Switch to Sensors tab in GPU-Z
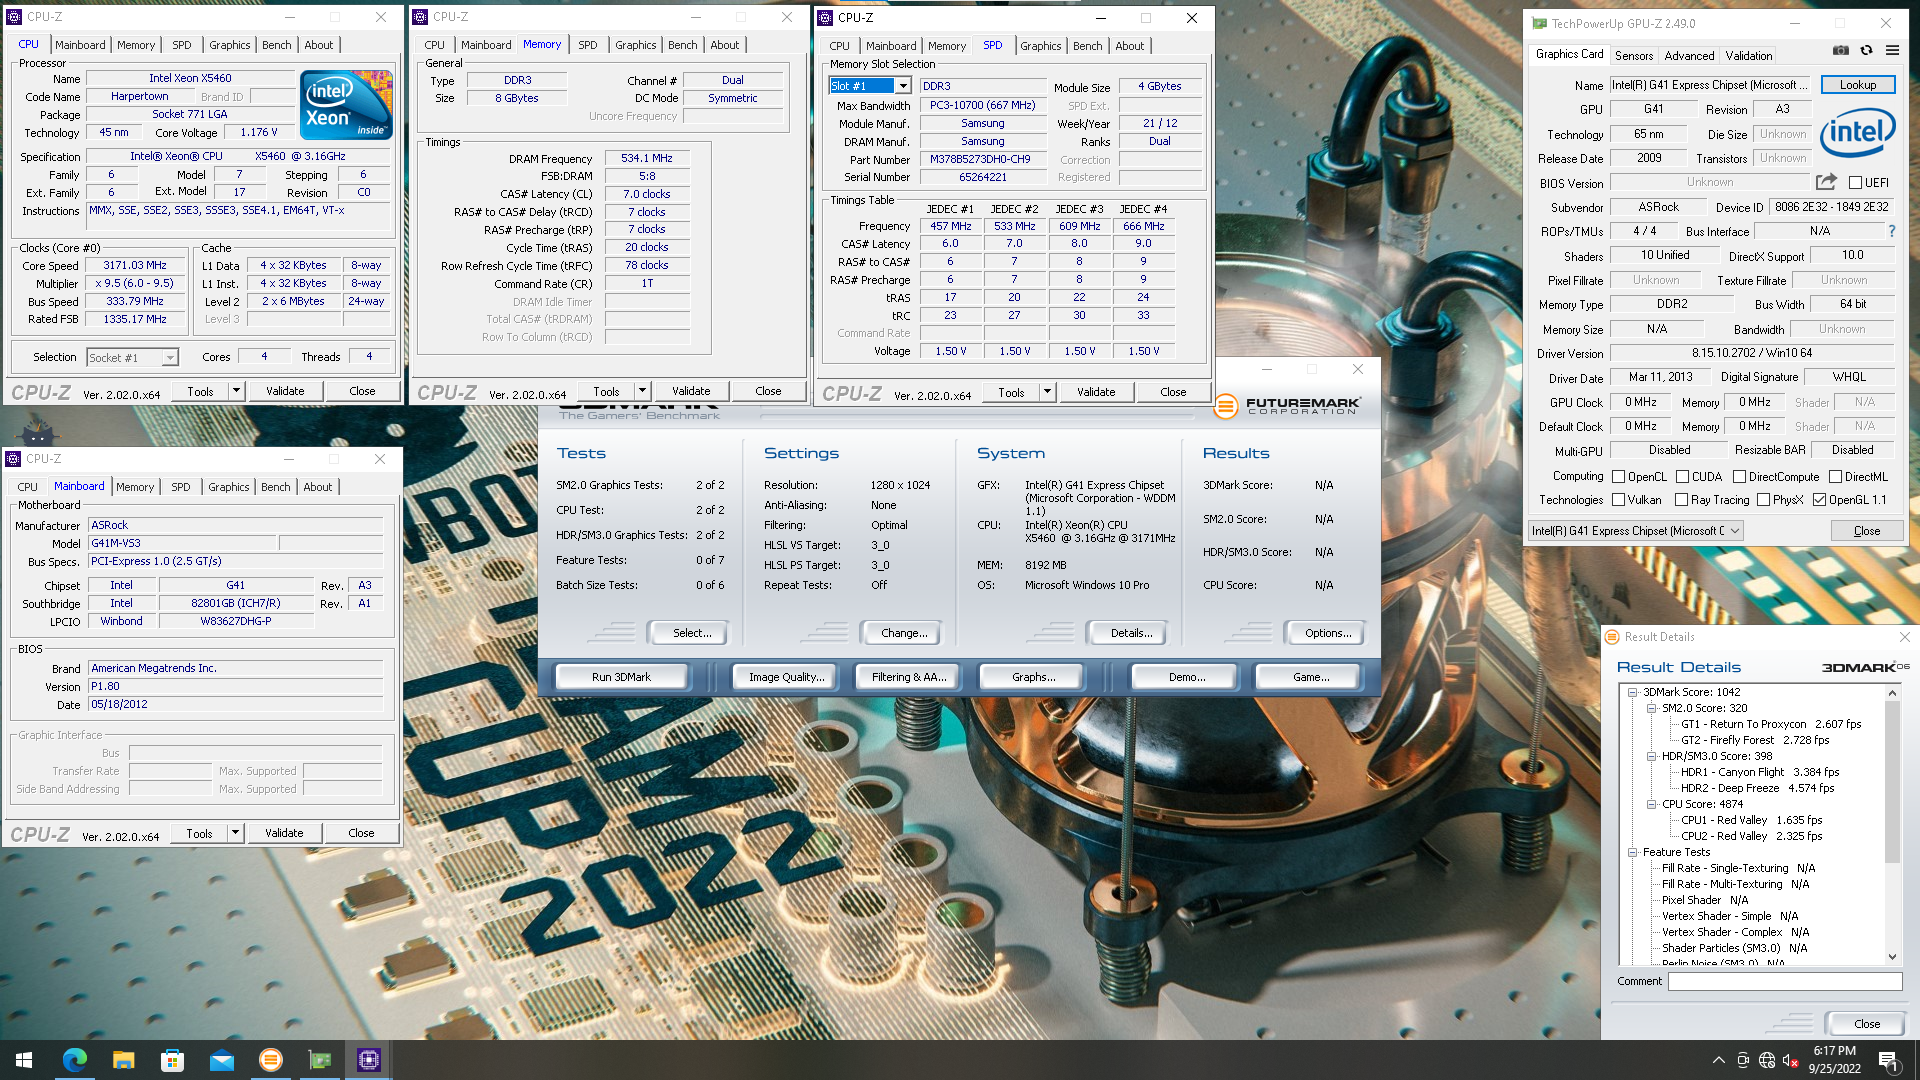The height and width of the screenshot is (1080, 1920). pos(1634,56)
